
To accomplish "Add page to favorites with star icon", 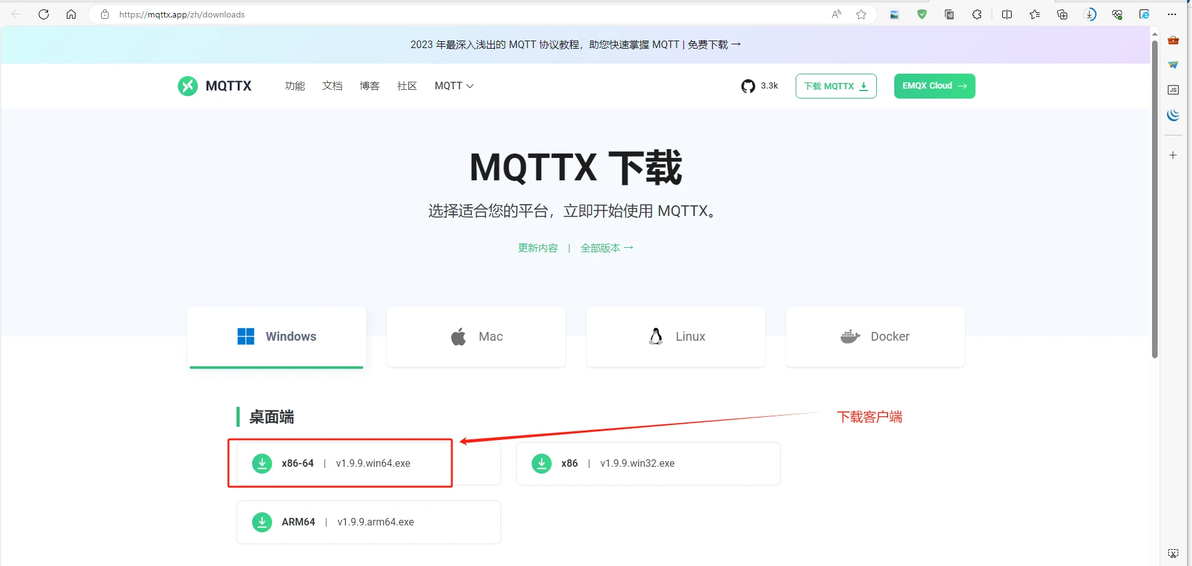I will (861, 14).
